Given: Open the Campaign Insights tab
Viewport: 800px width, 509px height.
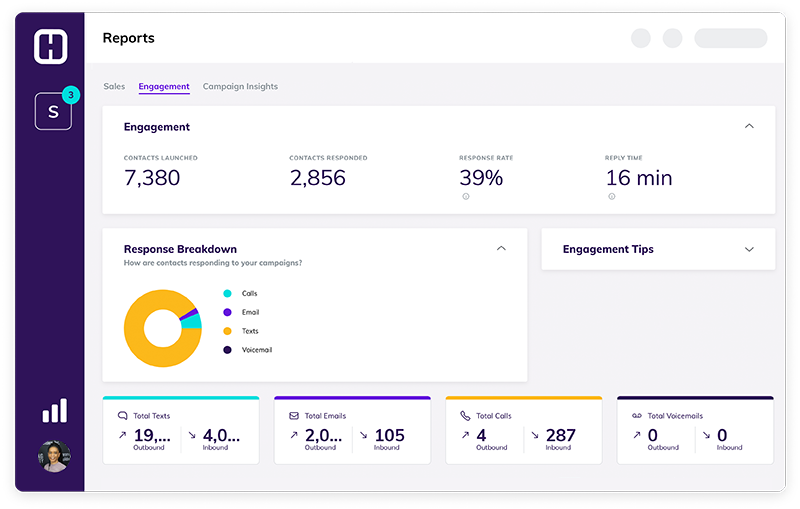Looking at the screenshot, I should (x=240, y=87).
